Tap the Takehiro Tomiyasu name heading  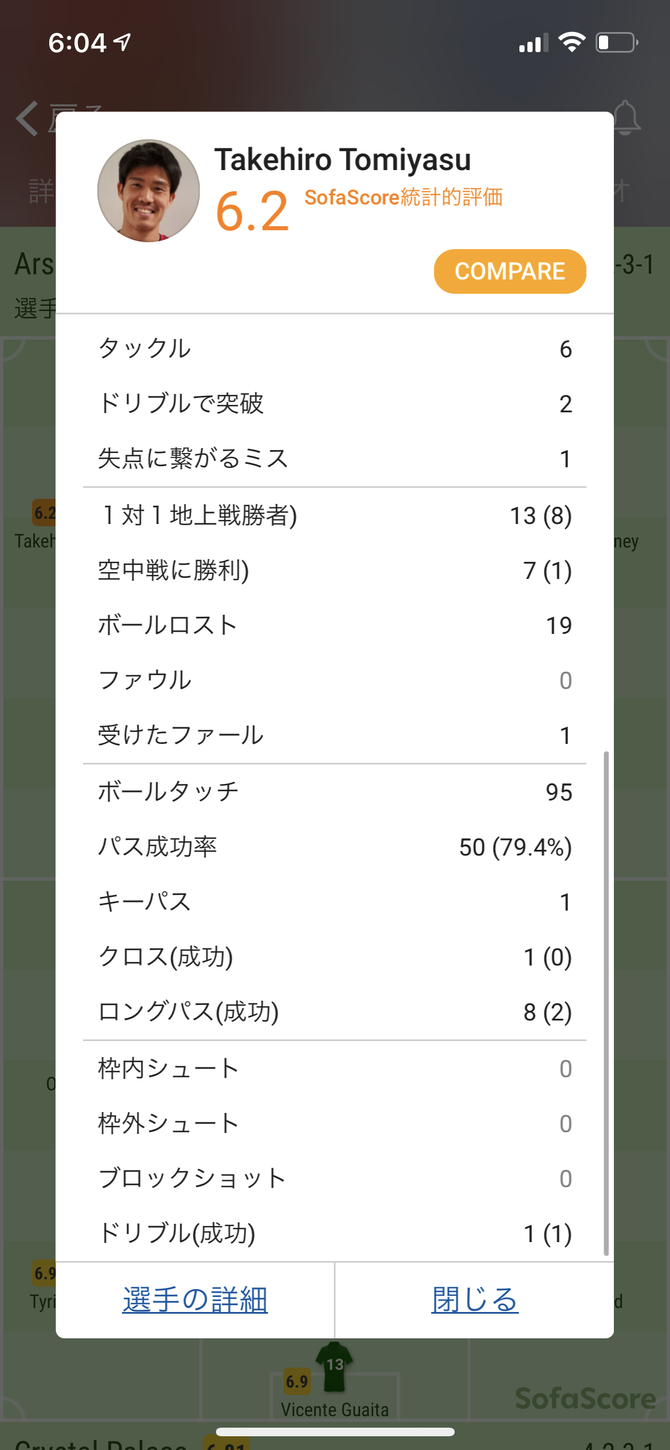342,160
